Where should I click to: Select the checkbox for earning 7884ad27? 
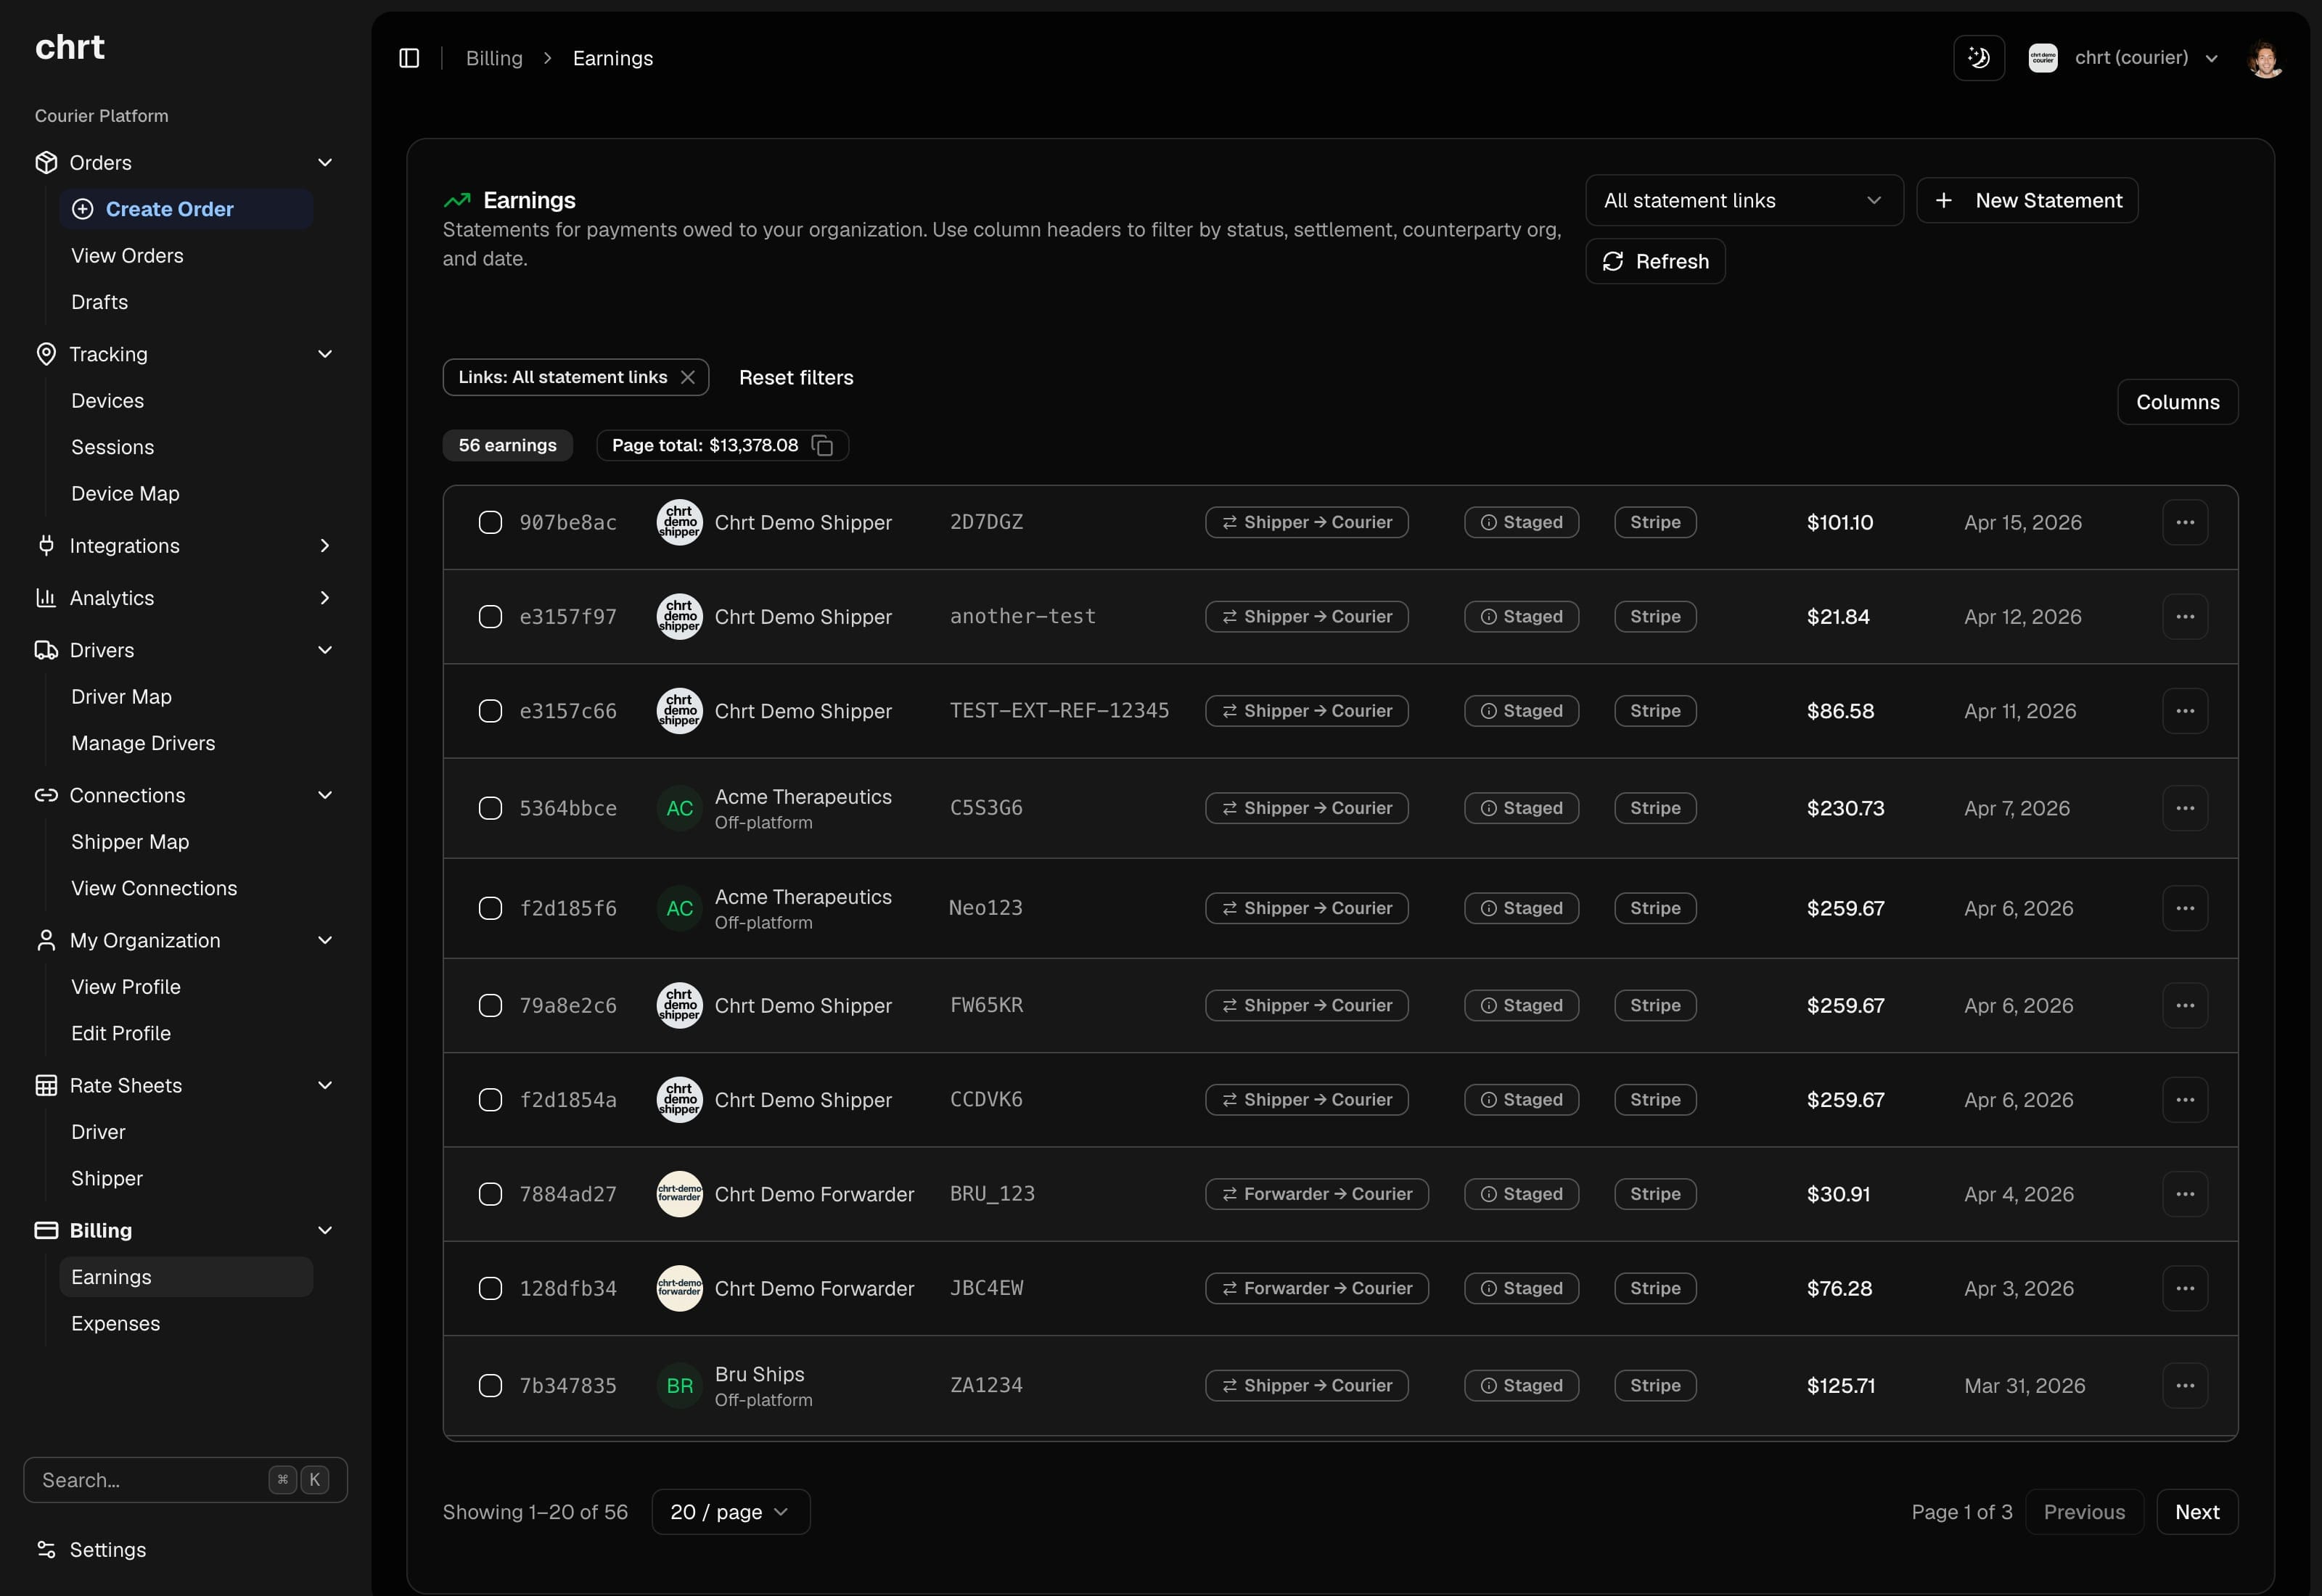coord(490,1194)
